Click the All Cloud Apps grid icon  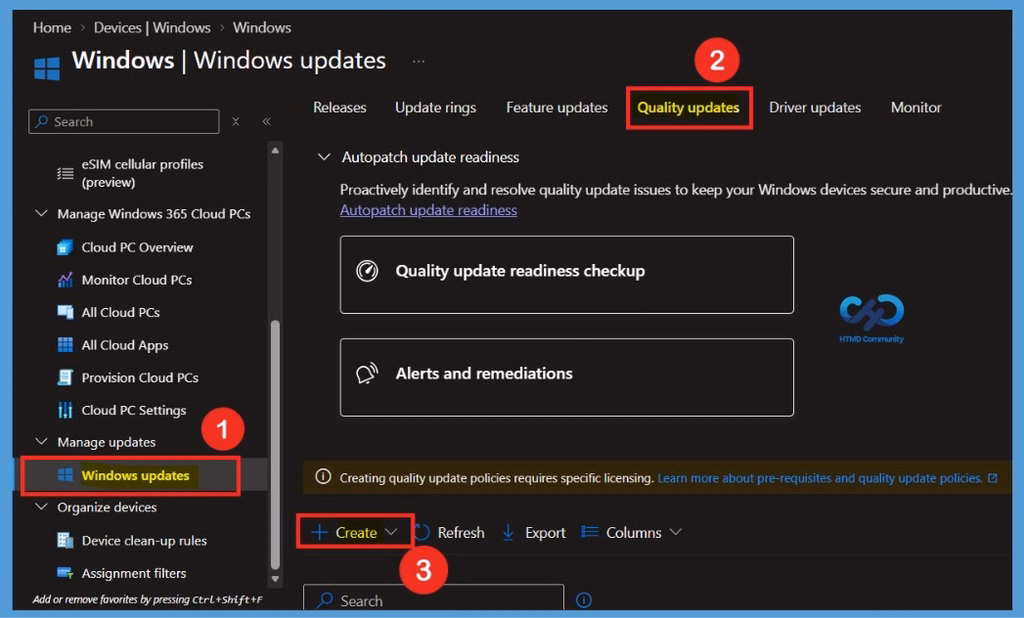[65, 345]
